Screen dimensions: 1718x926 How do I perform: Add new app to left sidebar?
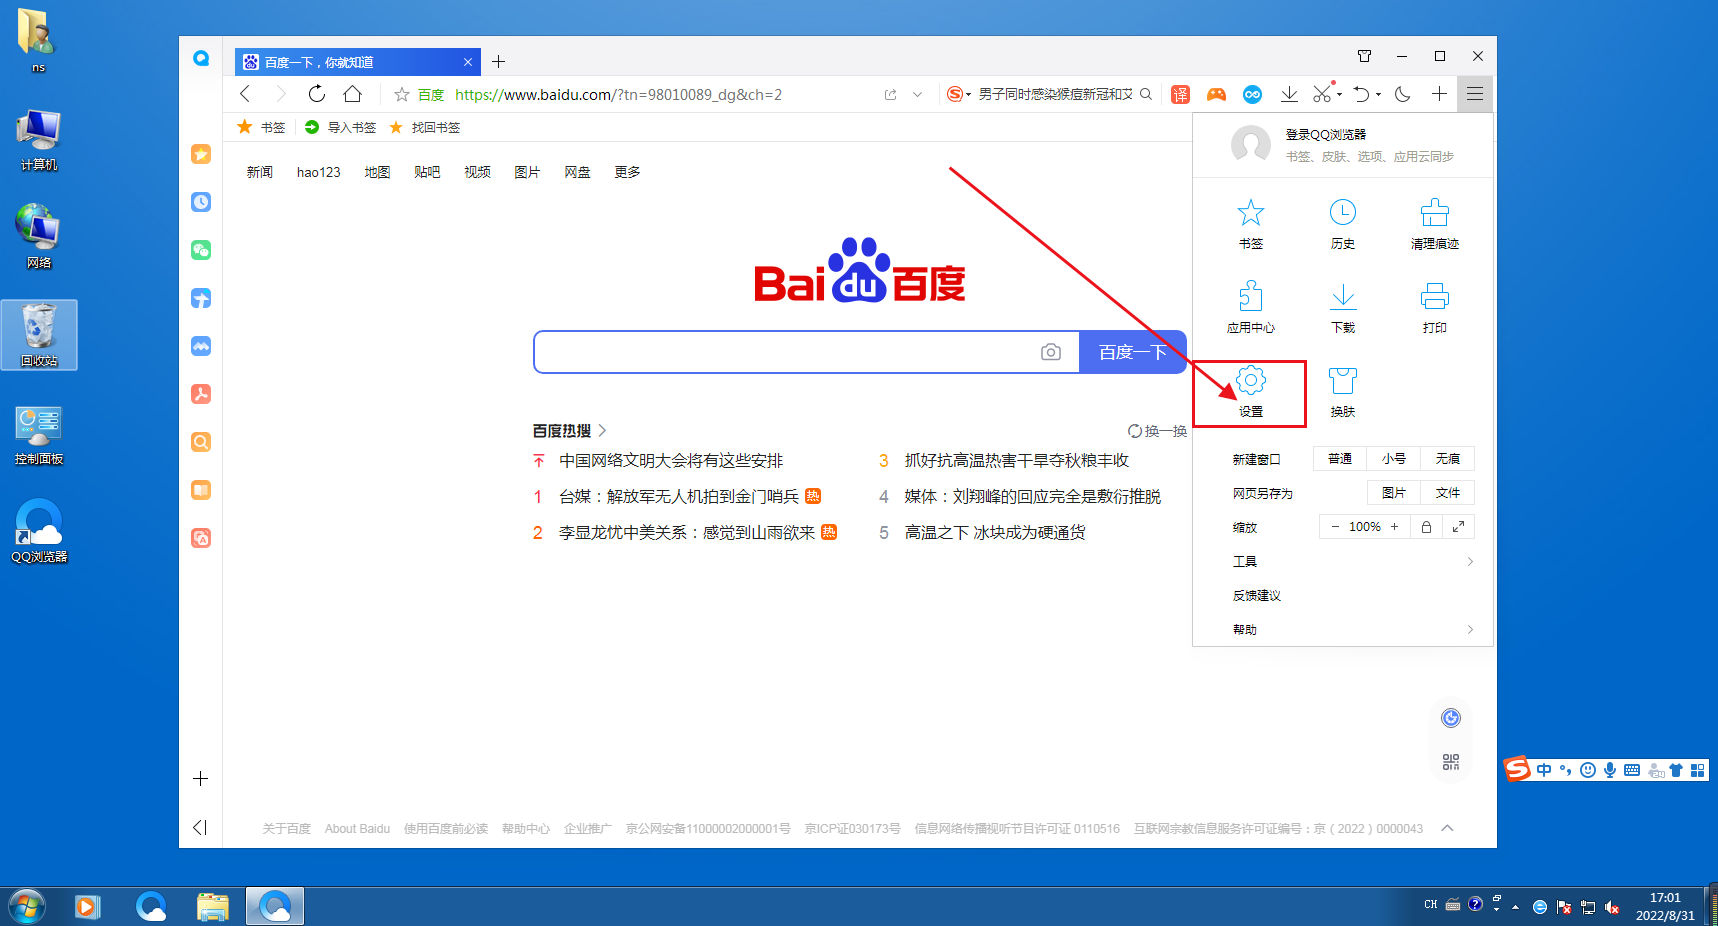coord(201,778)
